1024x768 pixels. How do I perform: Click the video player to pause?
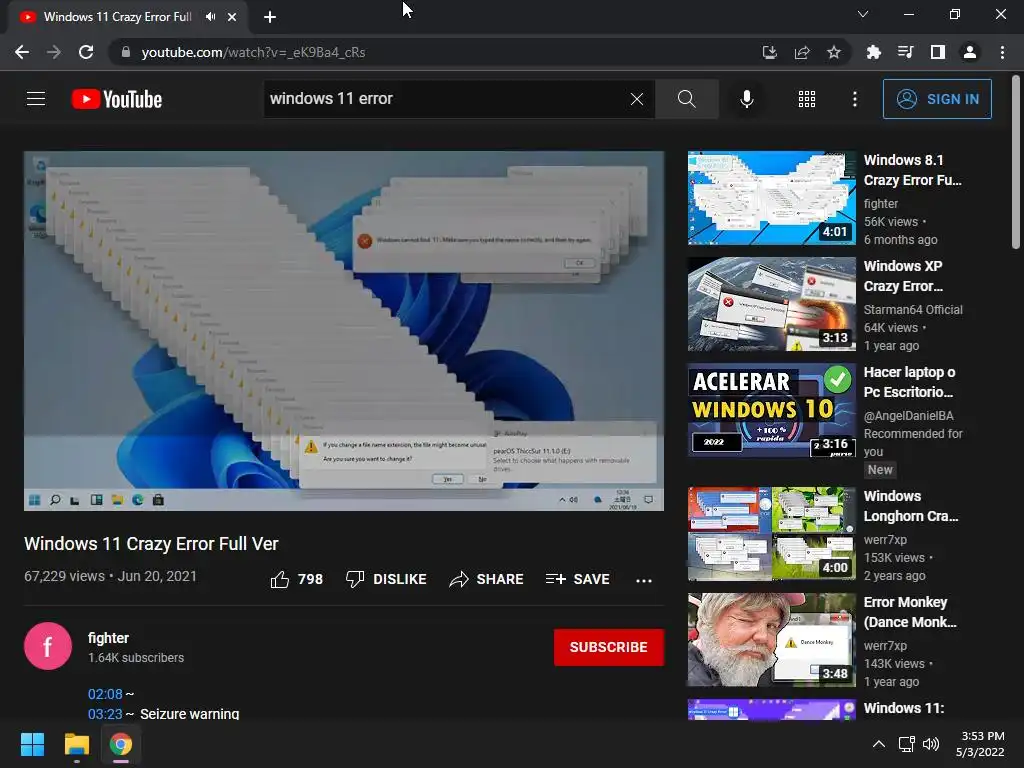(344, 330)
